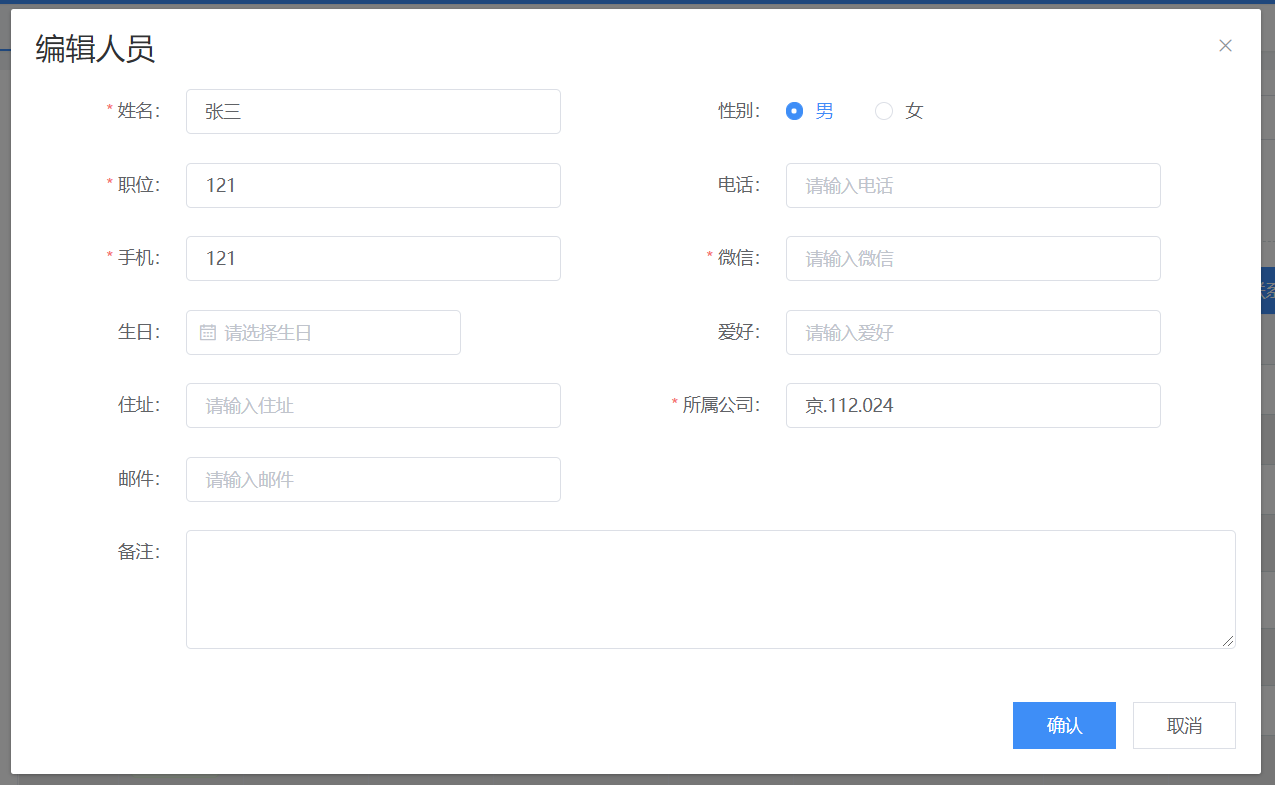
Task: Select the 男 radio button
Action: coord(795,111)
